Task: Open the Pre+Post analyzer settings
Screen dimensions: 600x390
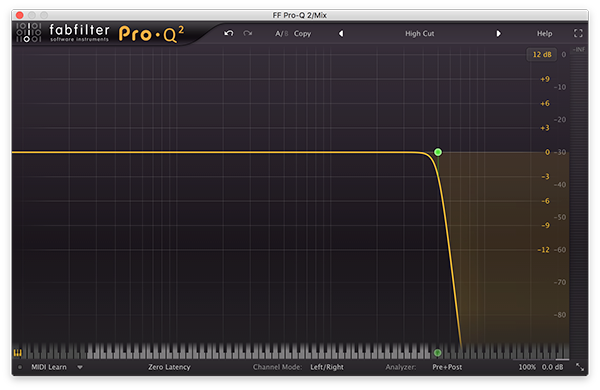Action: pos(447,367)
